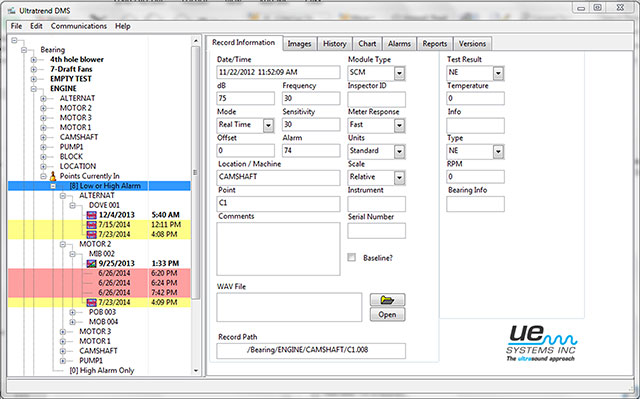Click the Bearing Info field
The width and height of the screenshot is (640, 399).
tap(475, 204)
